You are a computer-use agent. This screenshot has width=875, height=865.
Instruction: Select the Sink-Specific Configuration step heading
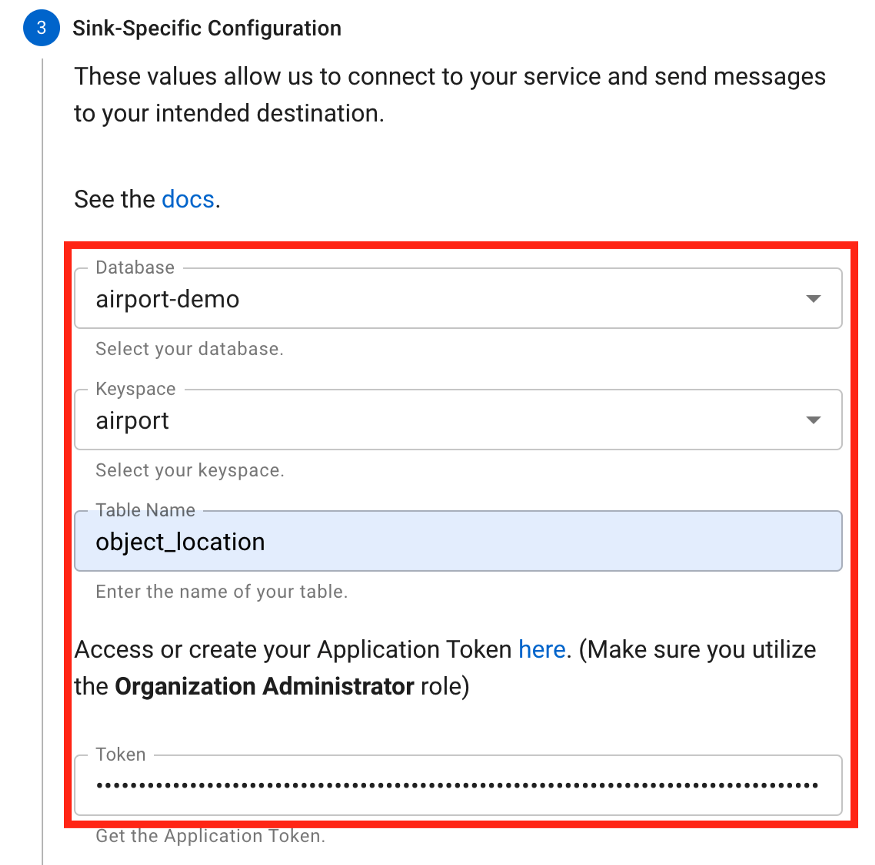tap(207, 28)
